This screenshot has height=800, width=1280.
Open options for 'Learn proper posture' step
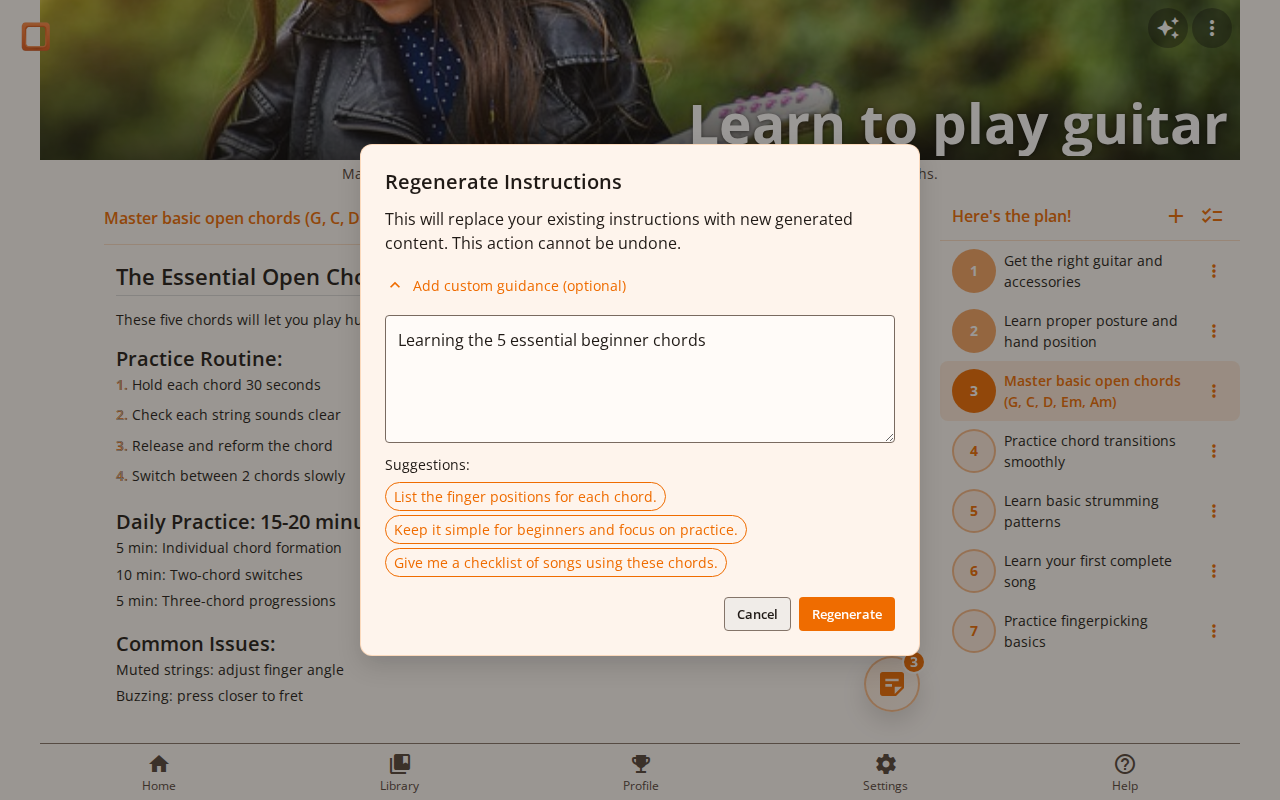[x=1214, y=331]
